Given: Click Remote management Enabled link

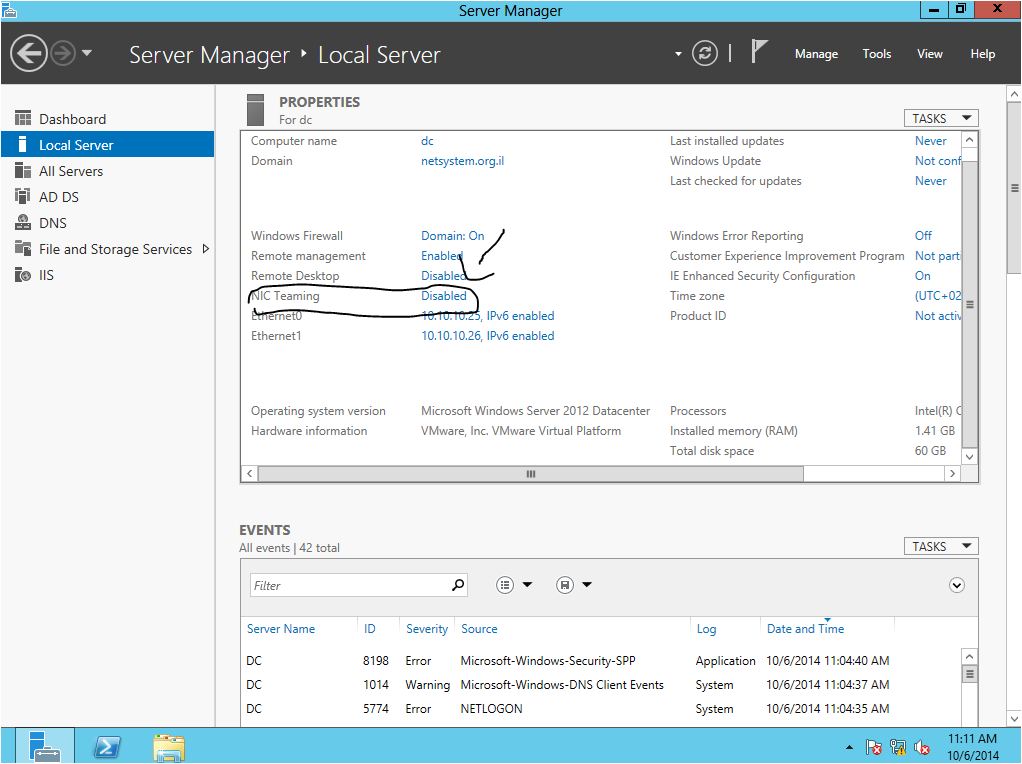Looking at the screenshot, I should (x=442, y=256).
